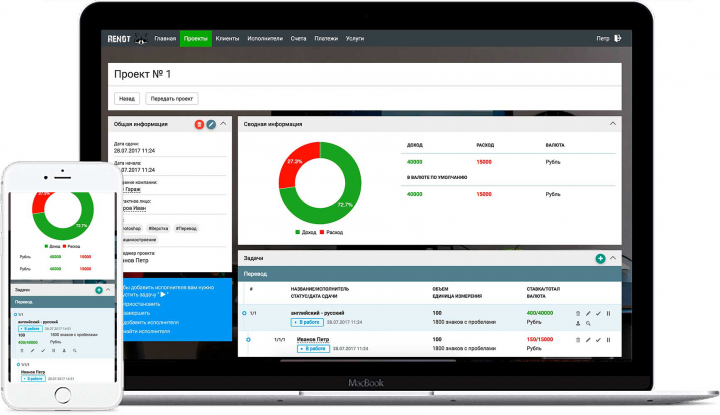Click the 400/40000 rate value on laptop
This screenshot has width=720, height=415.
(x=540, y=313)
